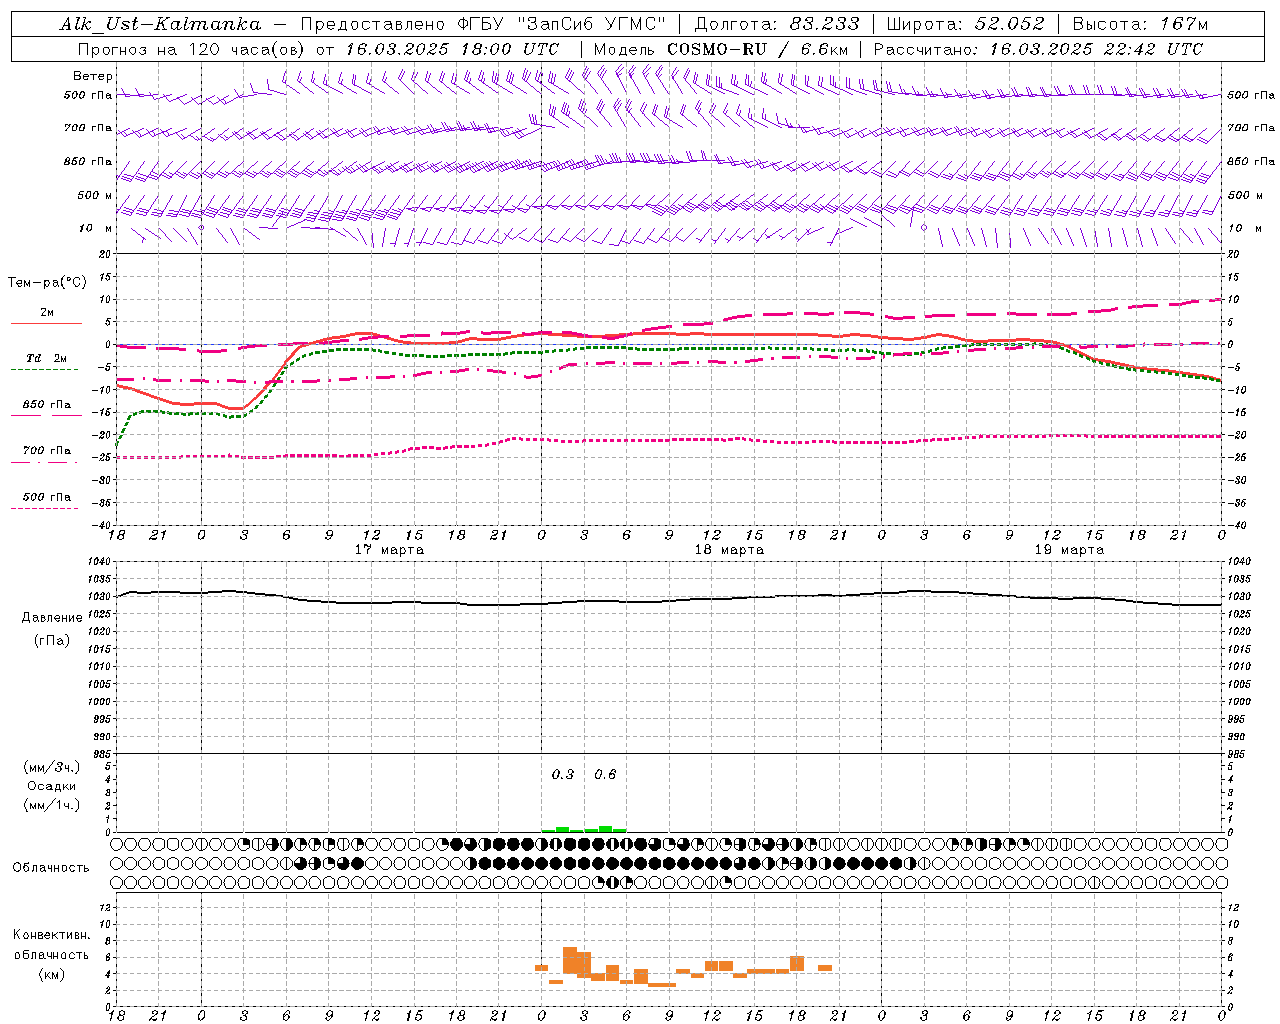Select the 'Долгота: 83.233' header field
1280x1024 pixels.
pyautogui.click(x=777, y=24)
